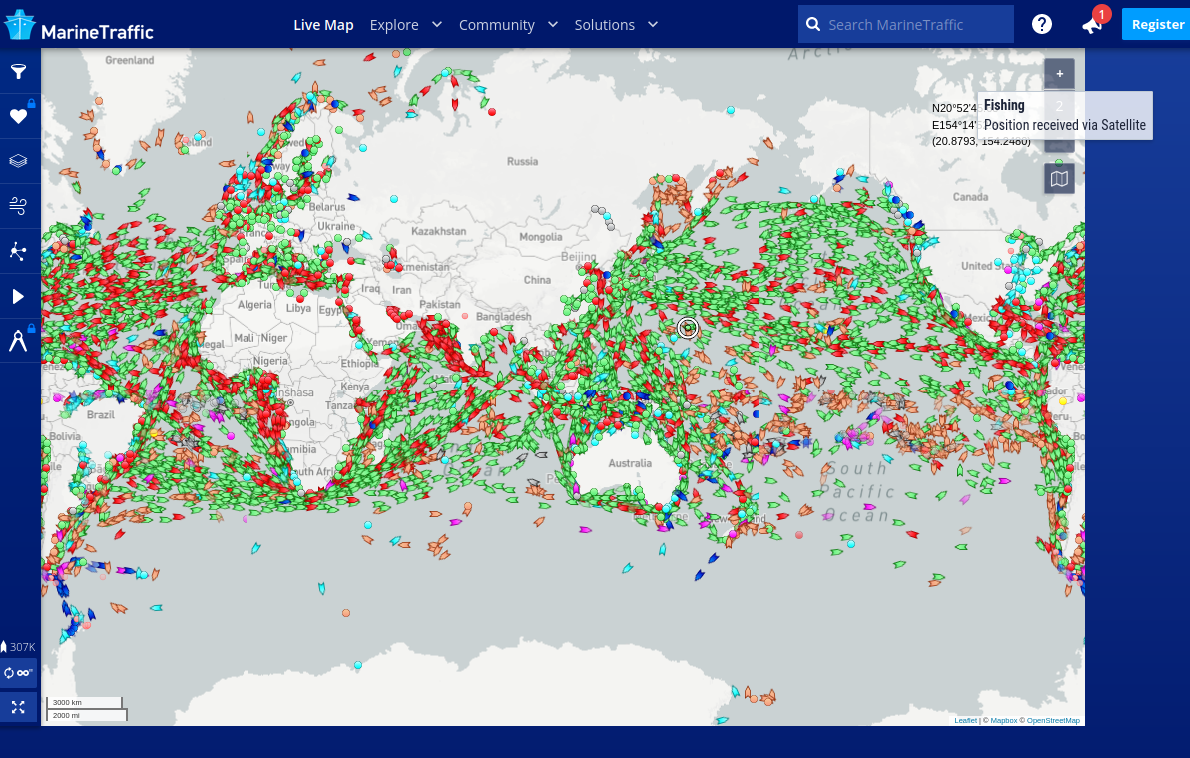This screenshot has width=1190, height=758.
Task: Open the Leaflet attribution link
Action: point(965,720)
